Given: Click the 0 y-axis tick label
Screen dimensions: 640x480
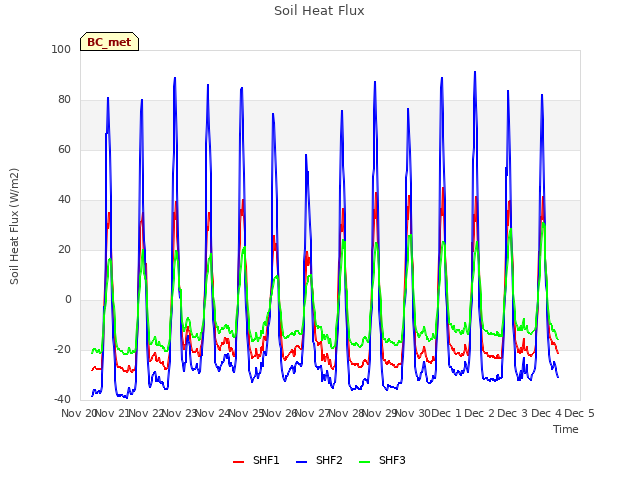Looking at the screenshot, I should coord(68,300).
